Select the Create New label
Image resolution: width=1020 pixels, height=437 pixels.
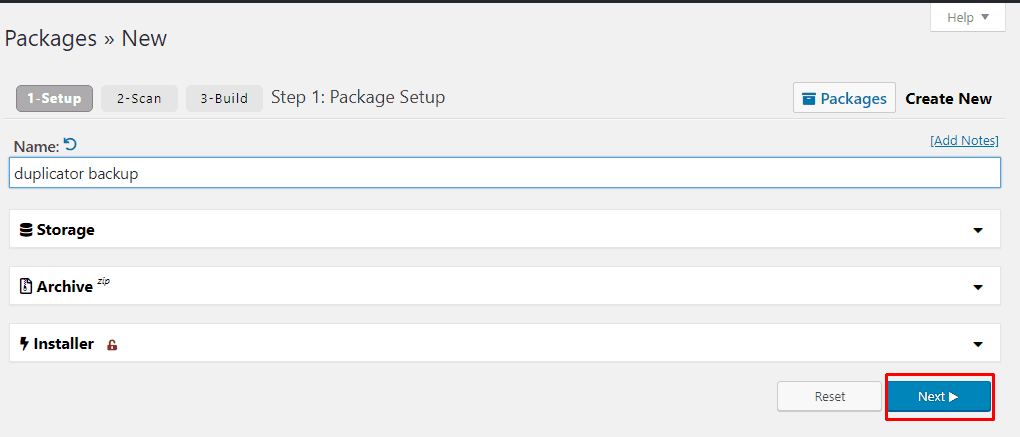pos(948,99)
